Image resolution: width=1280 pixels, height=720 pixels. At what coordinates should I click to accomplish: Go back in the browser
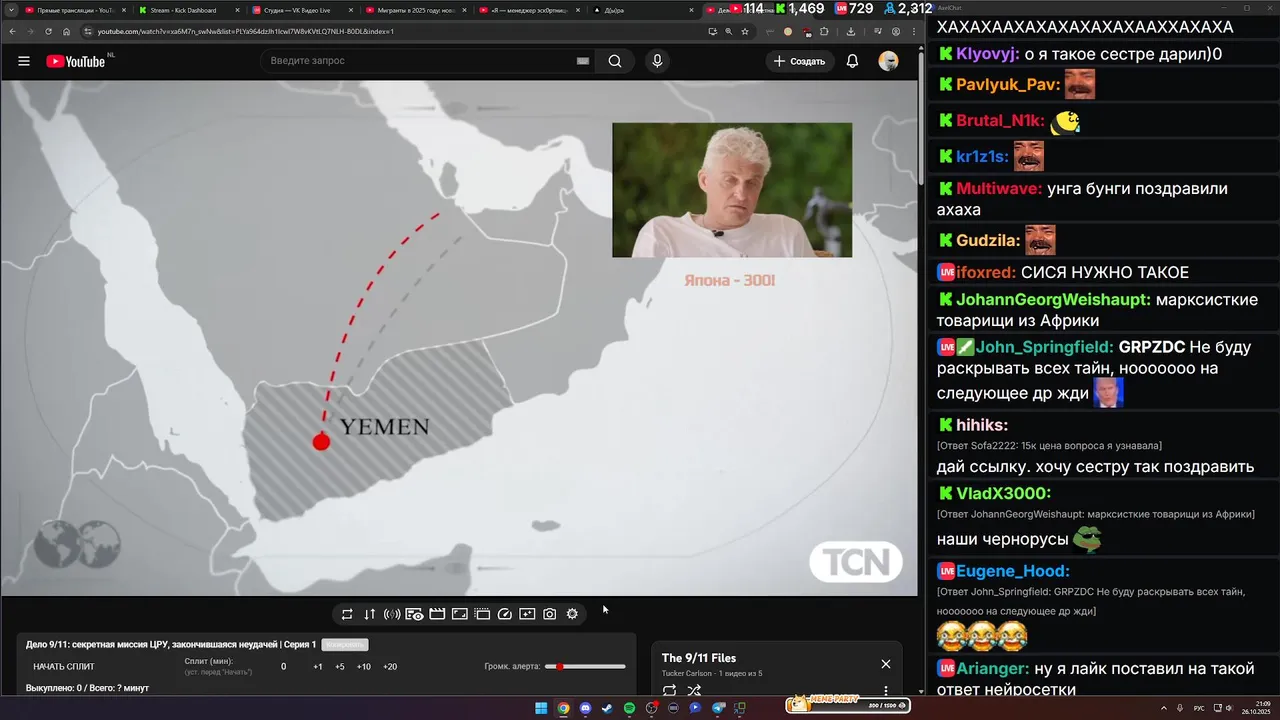click(12, 31)
